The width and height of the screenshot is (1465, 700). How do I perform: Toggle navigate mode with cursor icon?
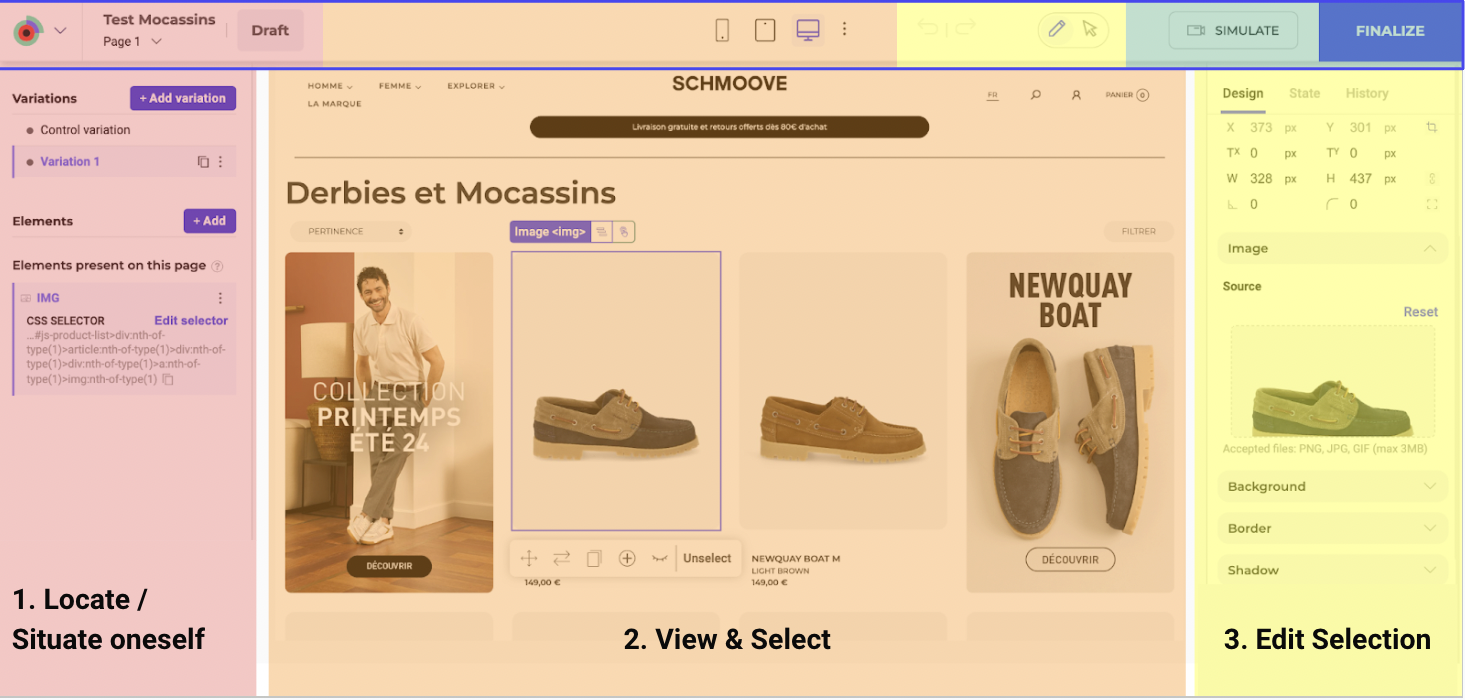click(1090, 30)
